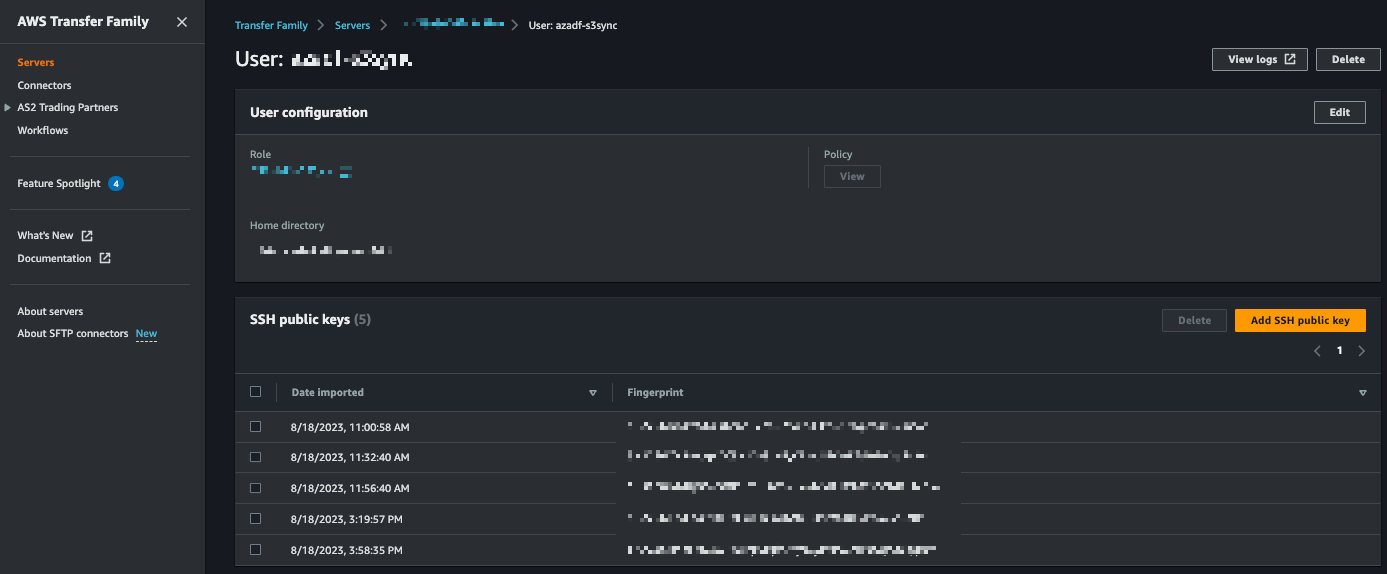Open What's New link
The width and height of the screenshot is (1387, 574).
pos(45,236)
